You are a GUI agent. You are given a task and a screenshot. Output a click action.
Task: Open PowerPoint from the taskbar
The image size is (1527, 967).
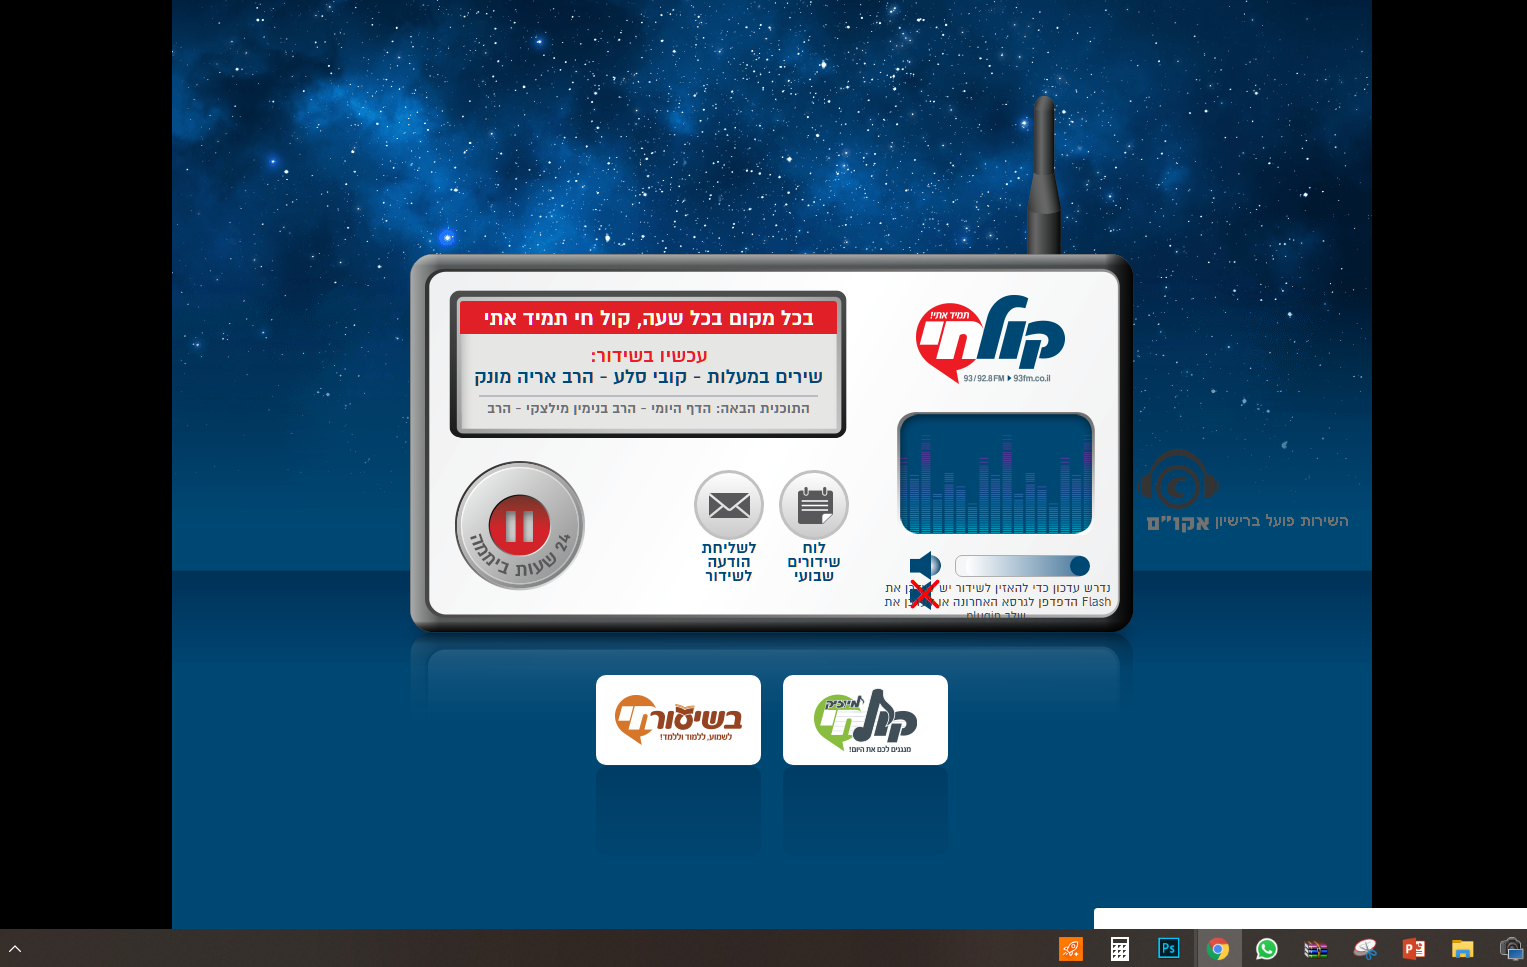pos(1413,948)
